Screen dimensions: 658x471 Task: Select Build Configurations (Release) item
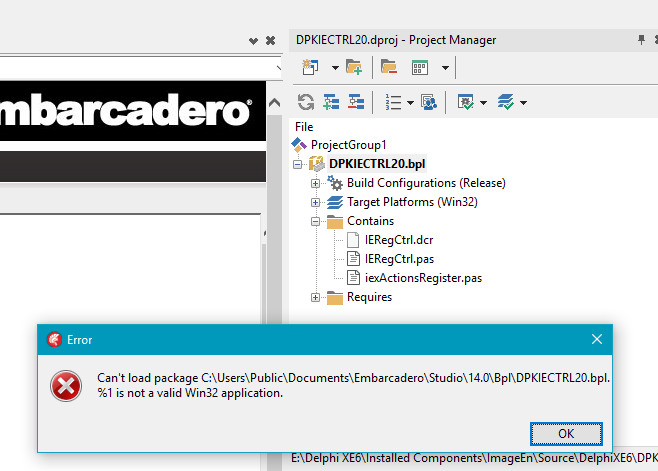click(x=426, y=183)
